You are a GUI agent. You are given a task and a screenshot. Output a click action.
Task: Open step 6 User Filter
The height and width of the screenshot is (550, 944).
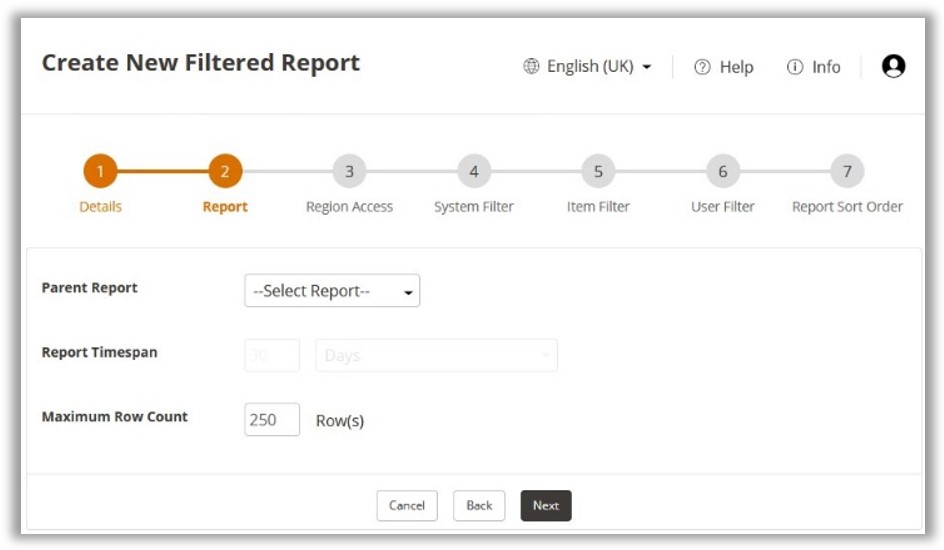[x=722, y=171]
